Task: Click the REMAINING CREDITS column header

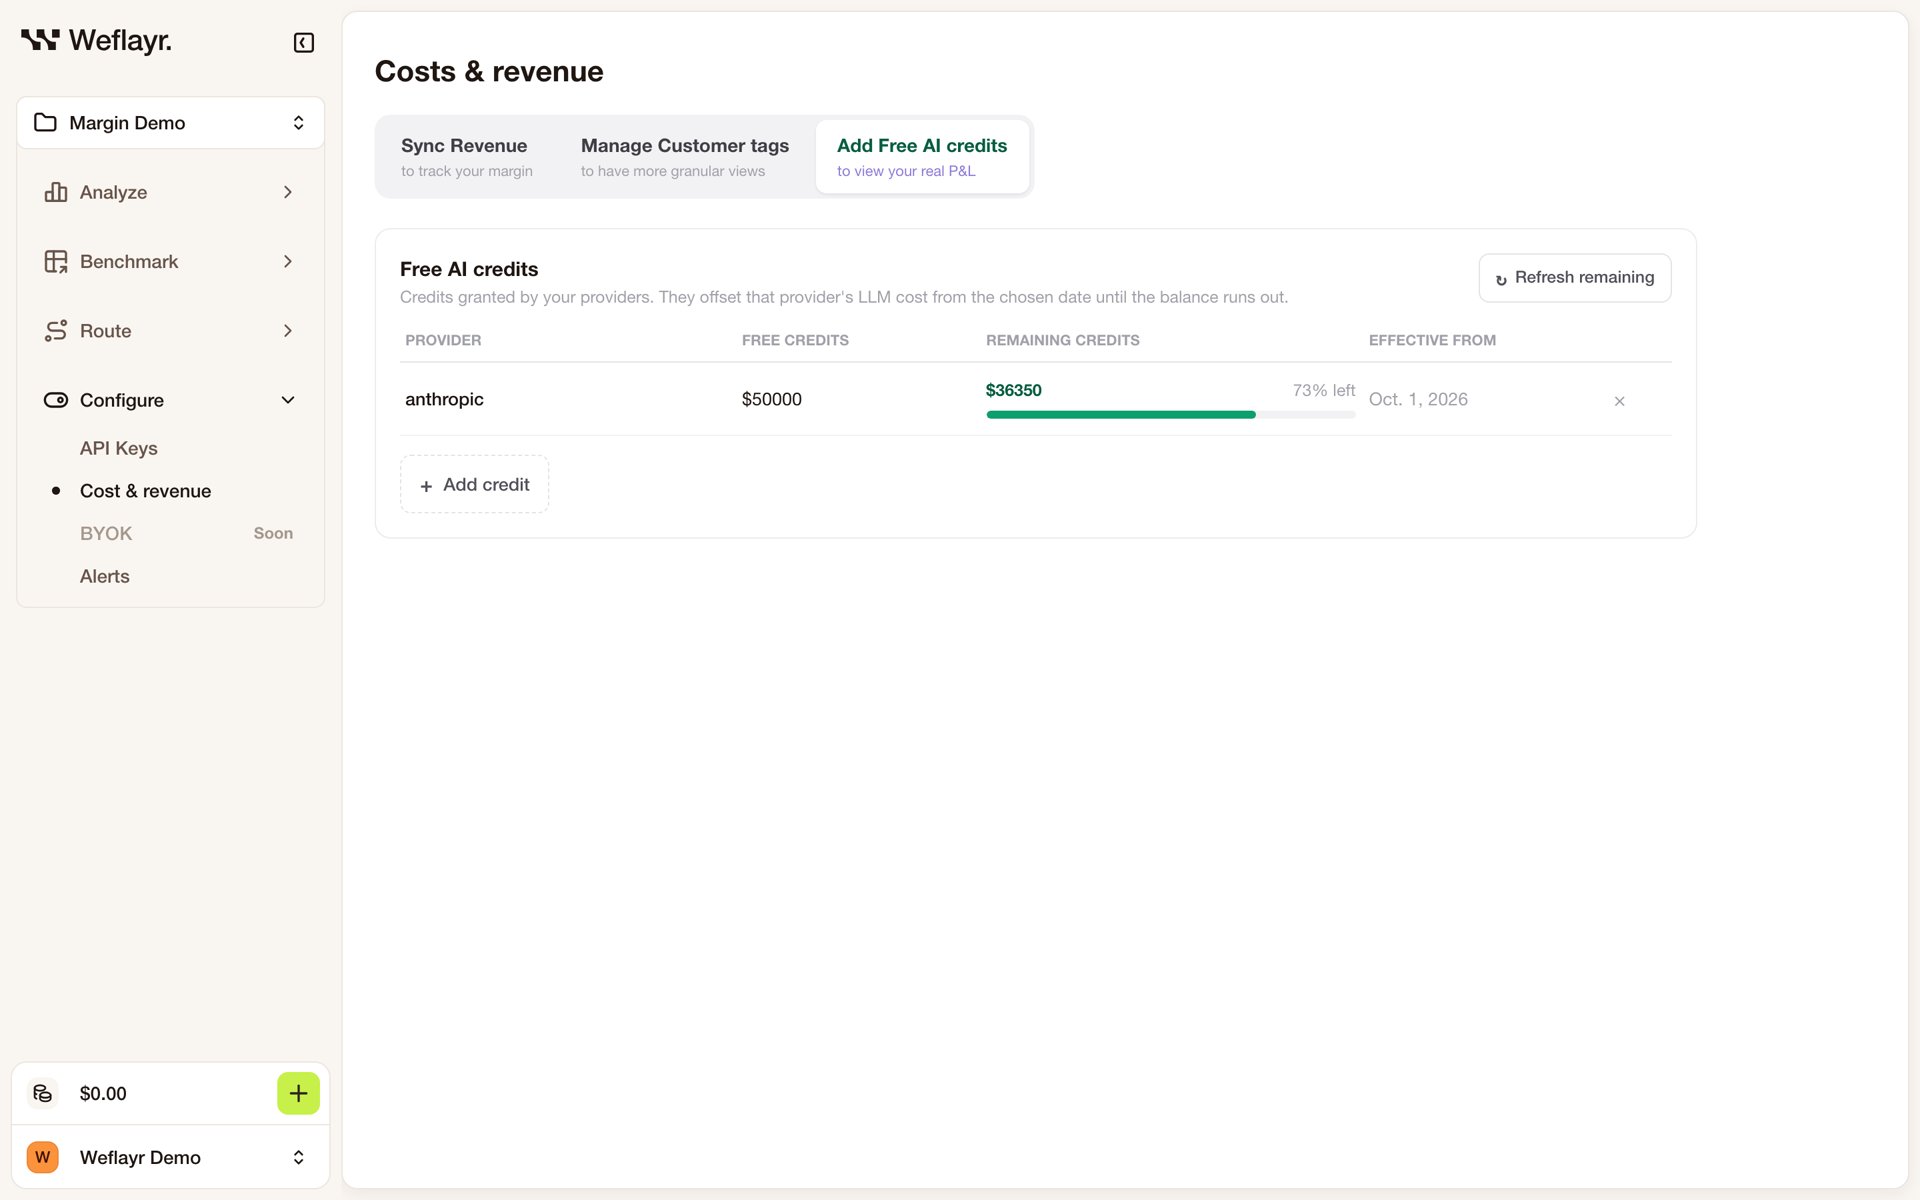Action: pyautogui.click(x=1062, y=340)
